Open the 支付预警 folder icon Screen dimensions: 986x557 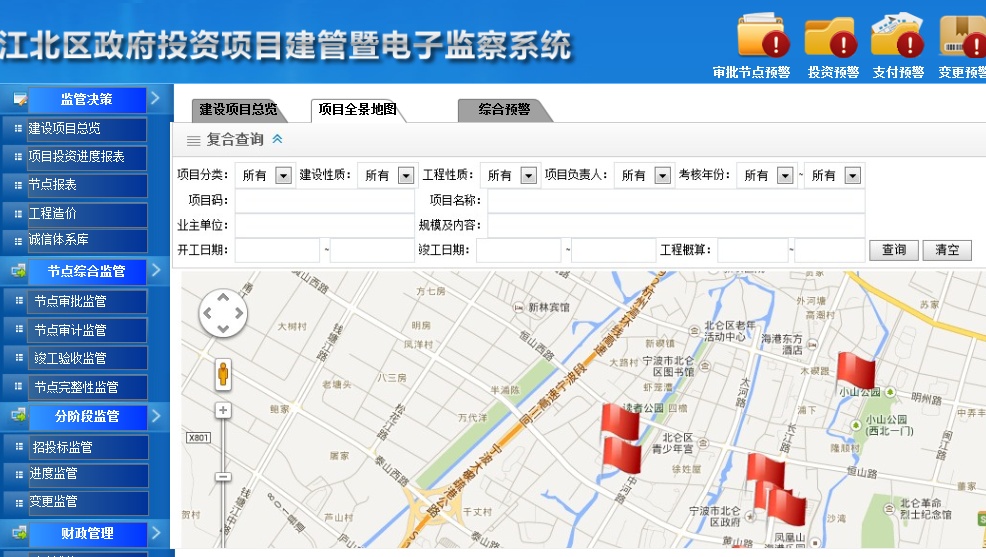(x=897, y=35)
